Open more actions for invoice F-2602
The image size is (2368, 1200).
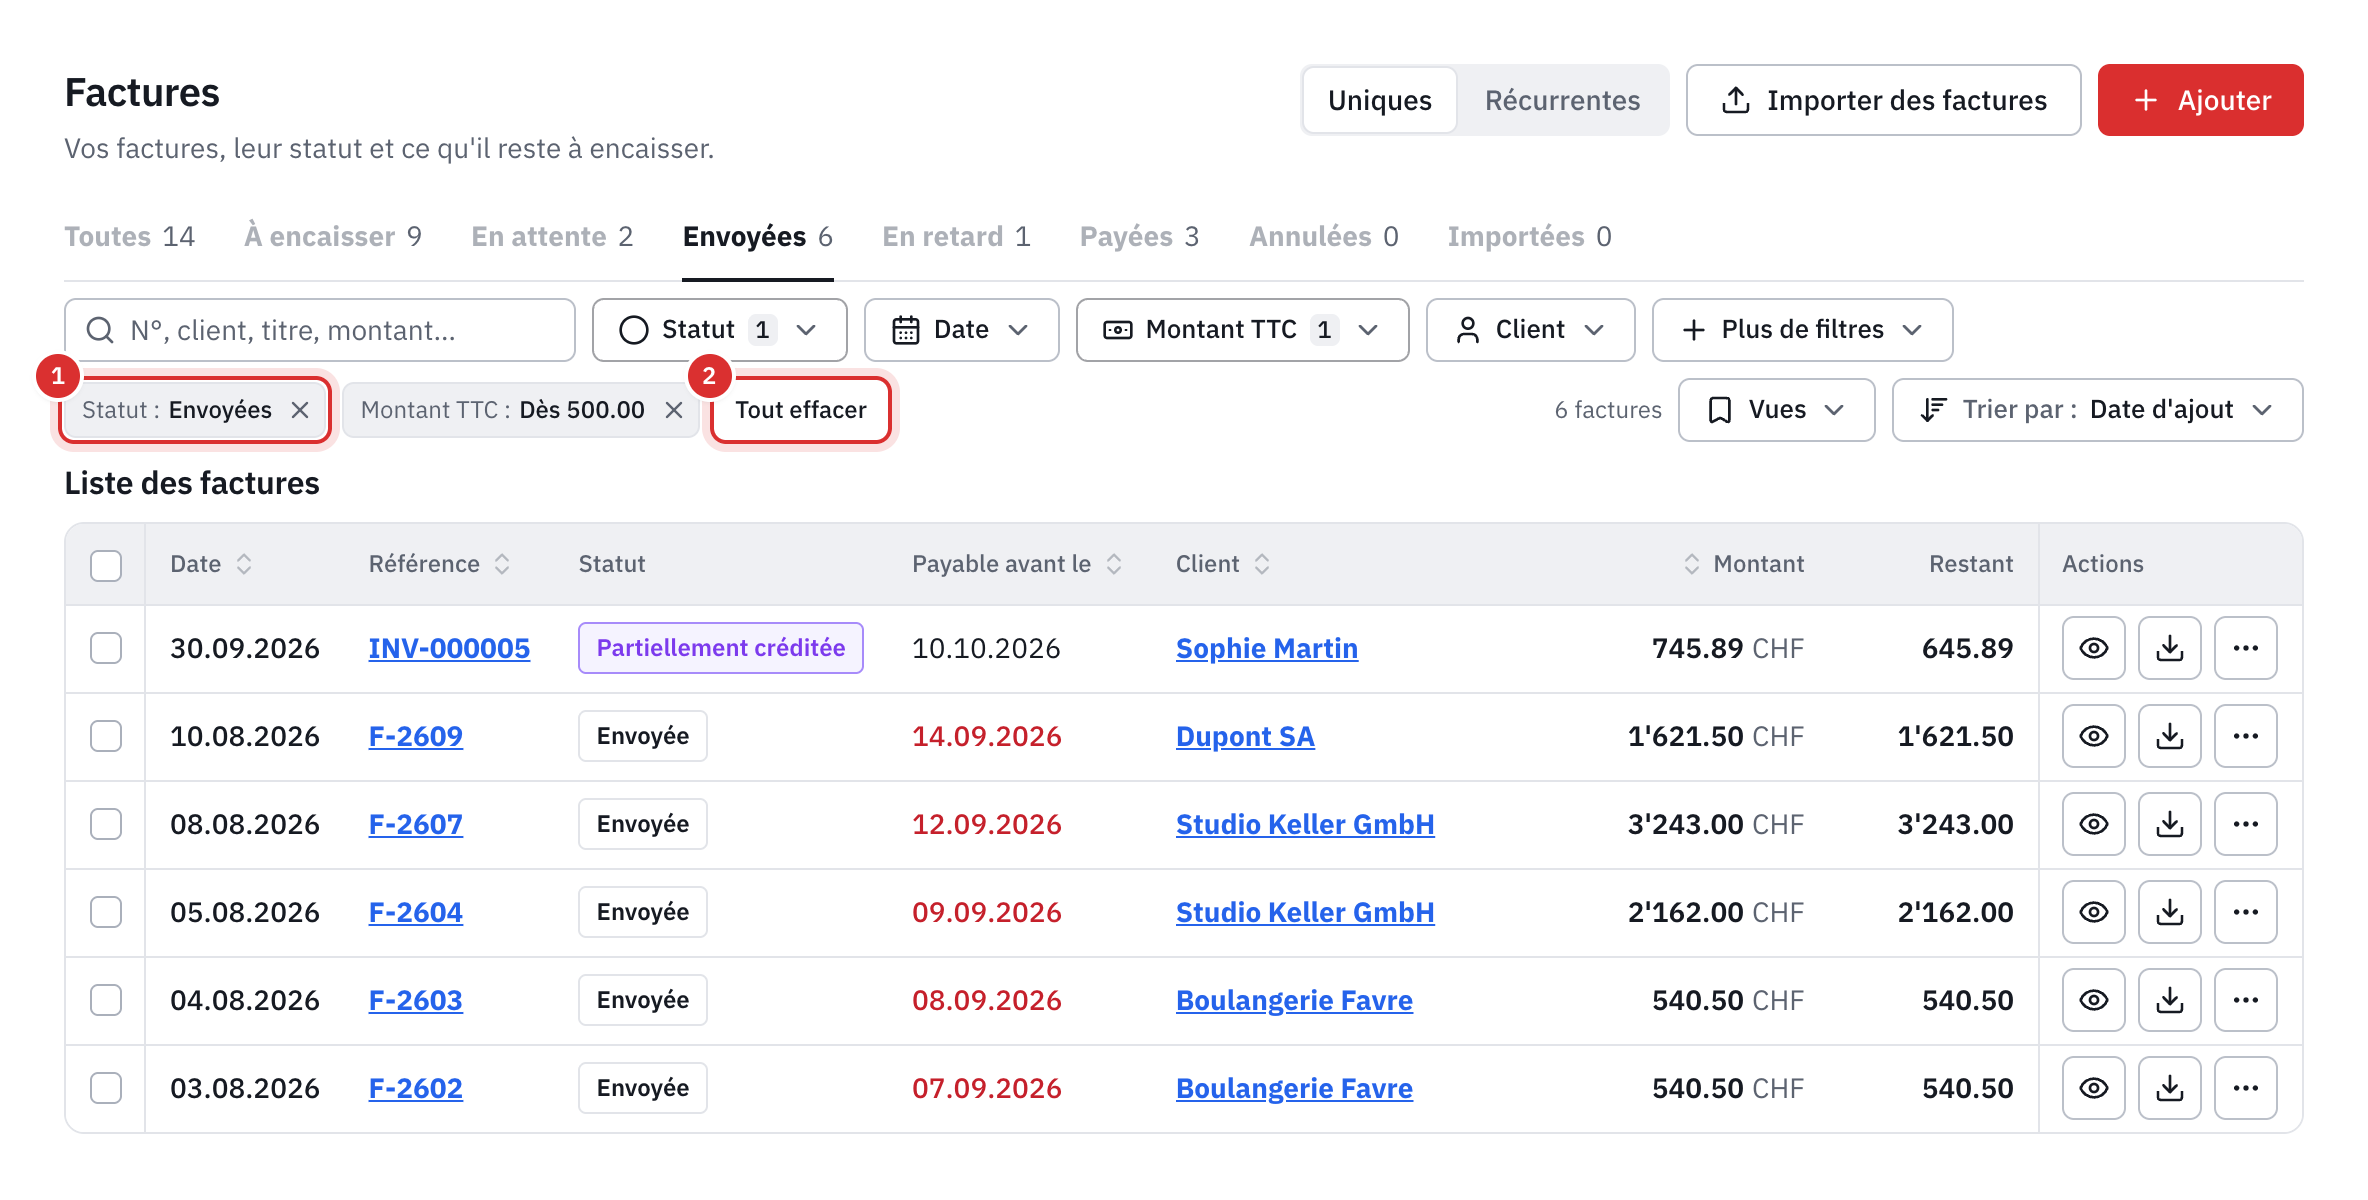click(x=2245, y=1088)
